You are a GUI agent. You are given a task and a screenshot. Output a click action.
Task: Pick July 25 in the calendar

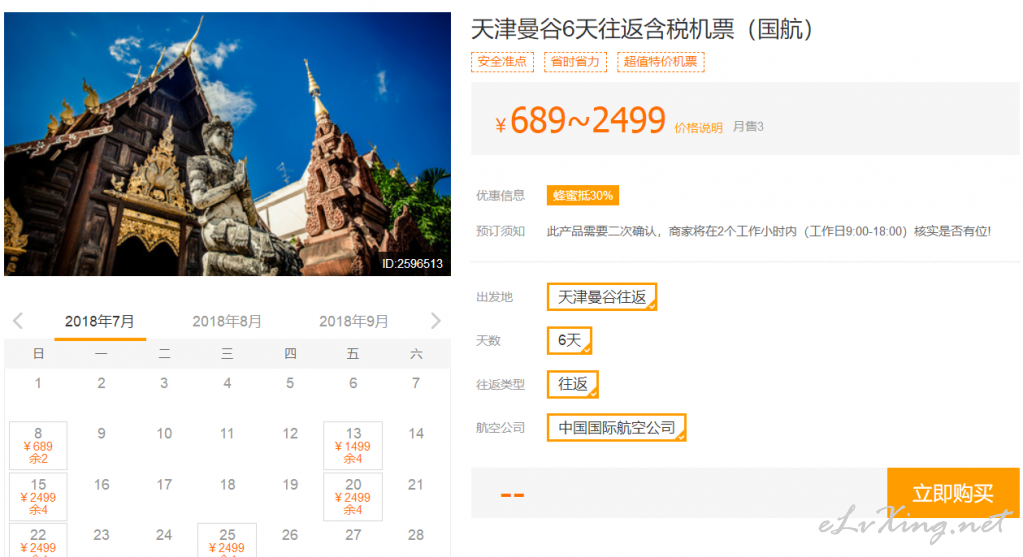click(227, 540)
